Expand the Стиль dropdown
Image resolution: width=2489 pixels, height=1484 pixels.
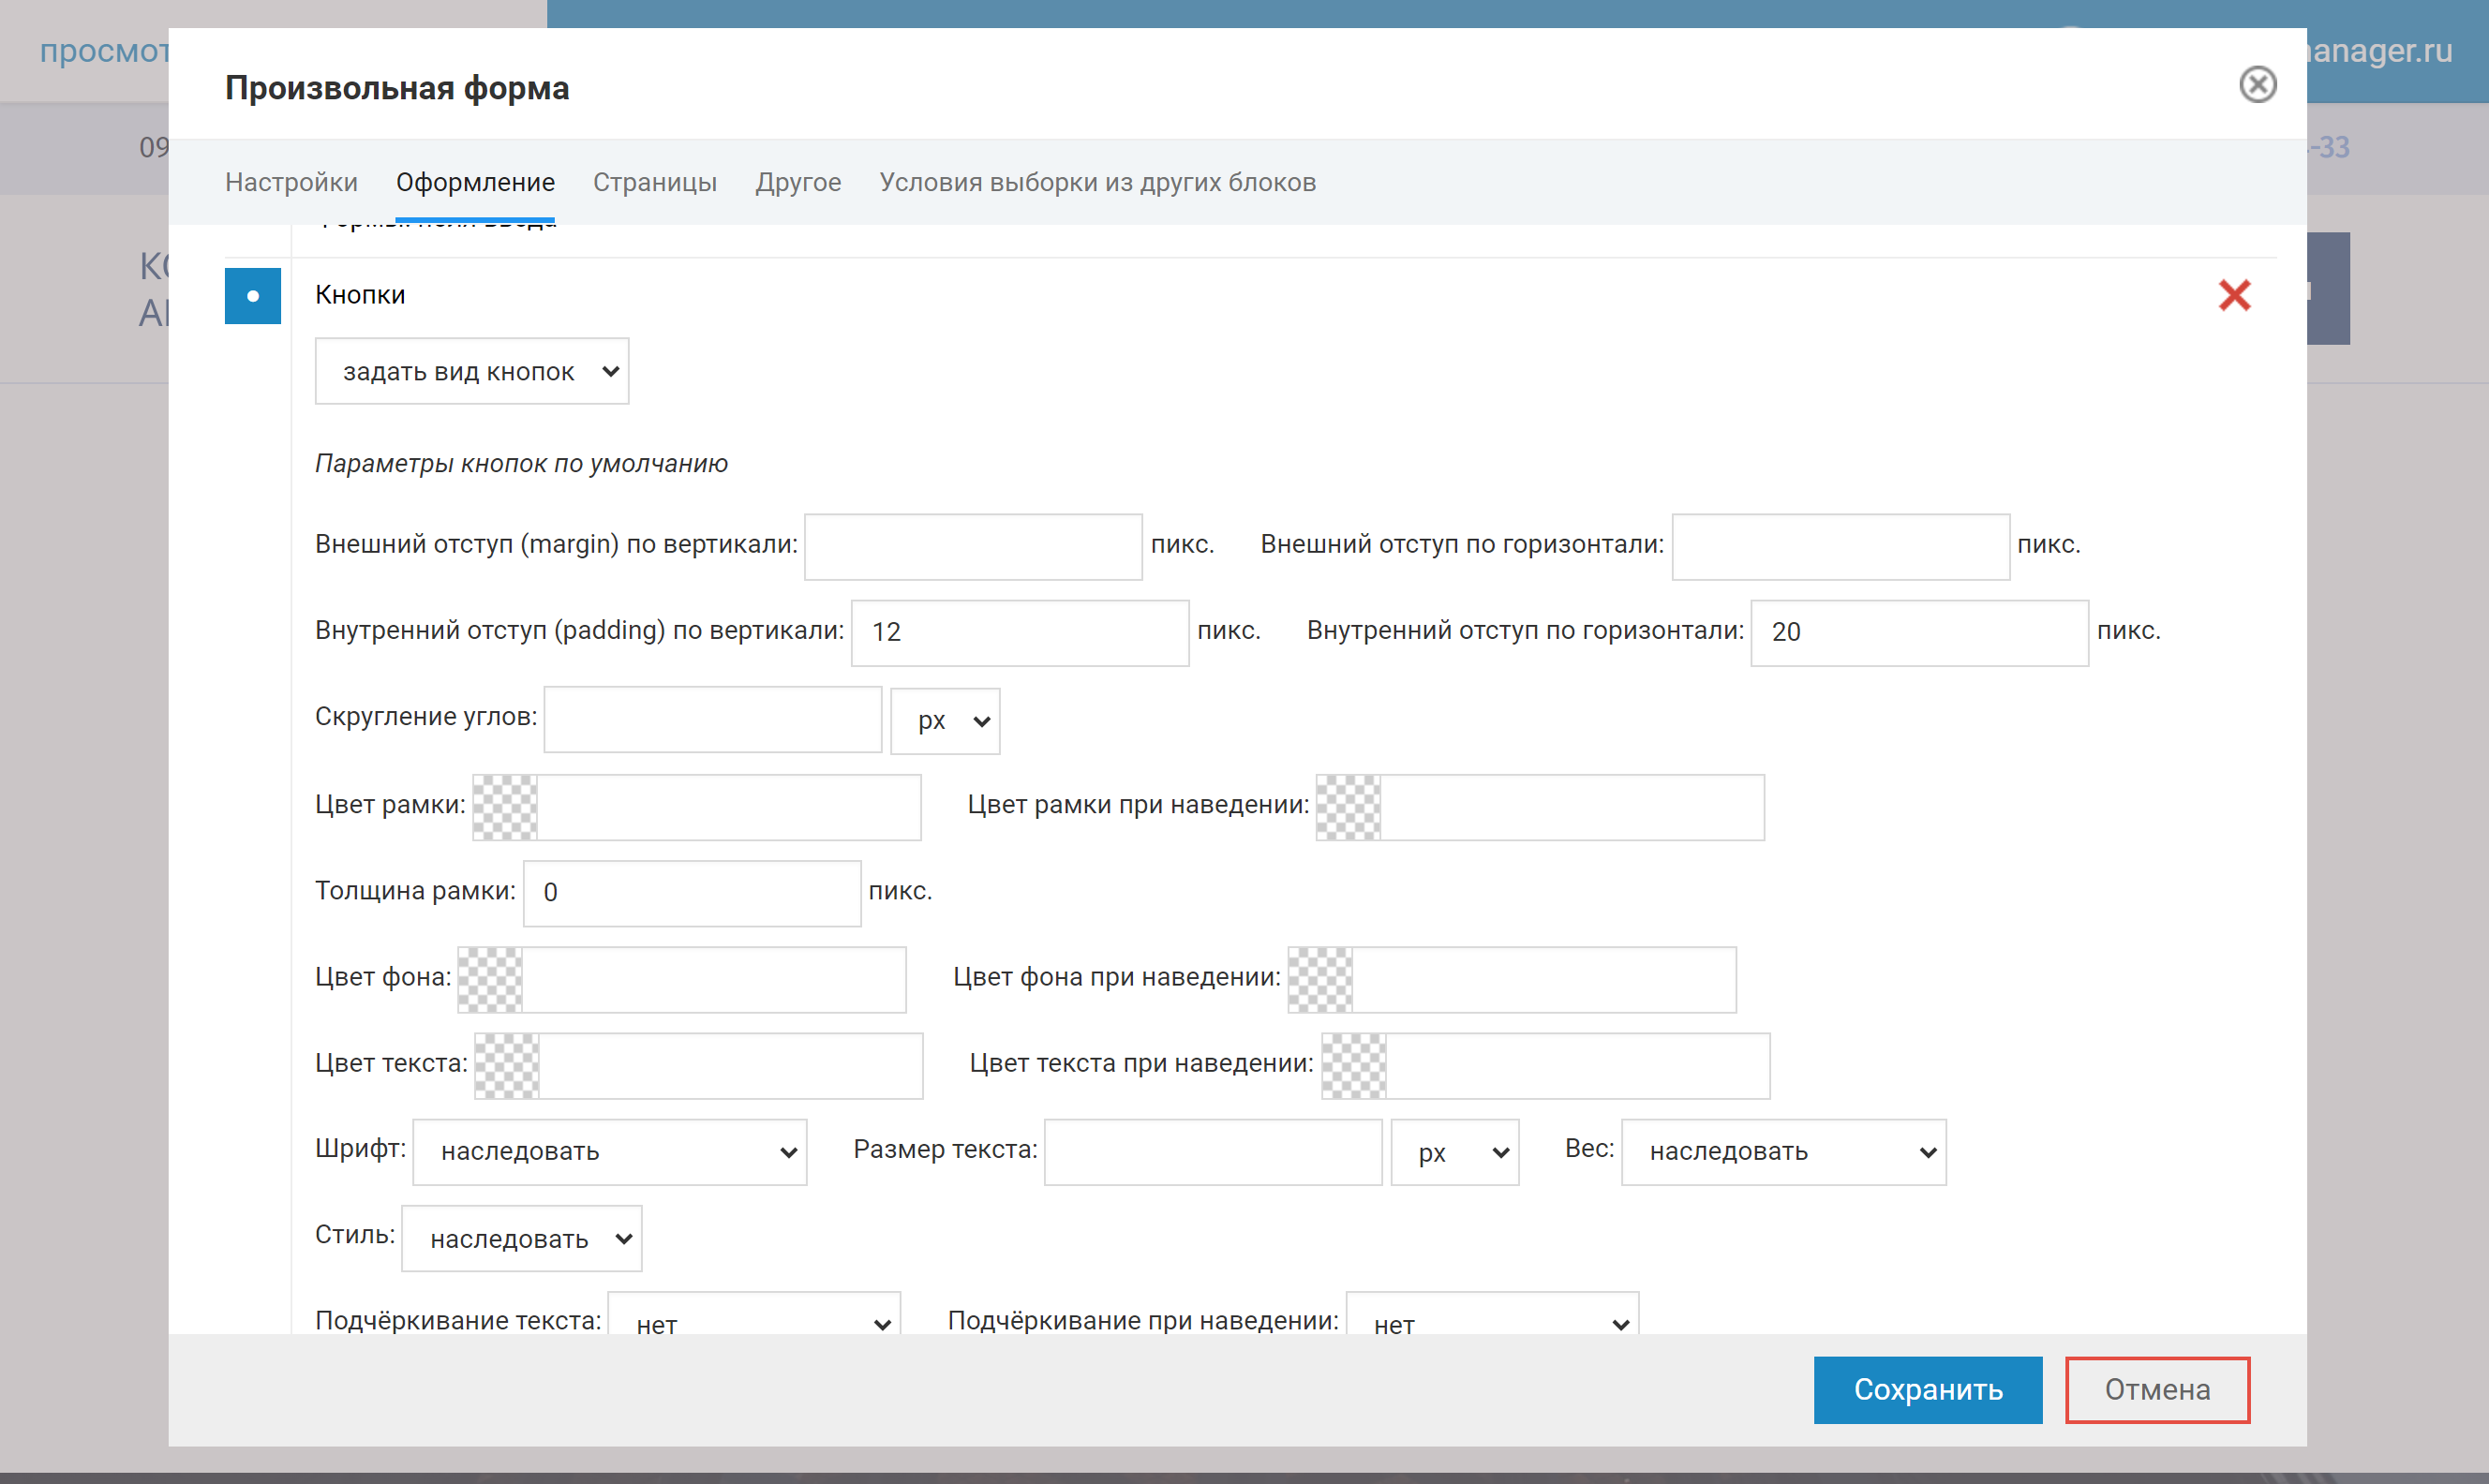point(521,1239)
